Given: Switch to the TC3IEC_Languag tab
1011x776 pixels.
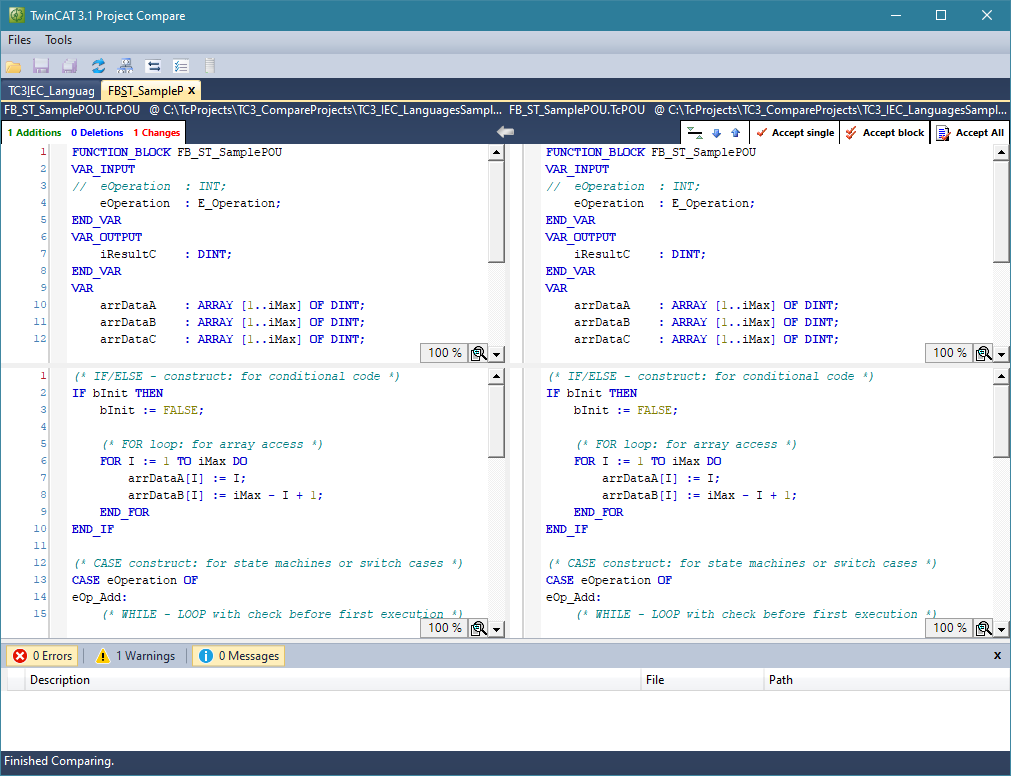Looking at the screenshot, I should point(51,91).
